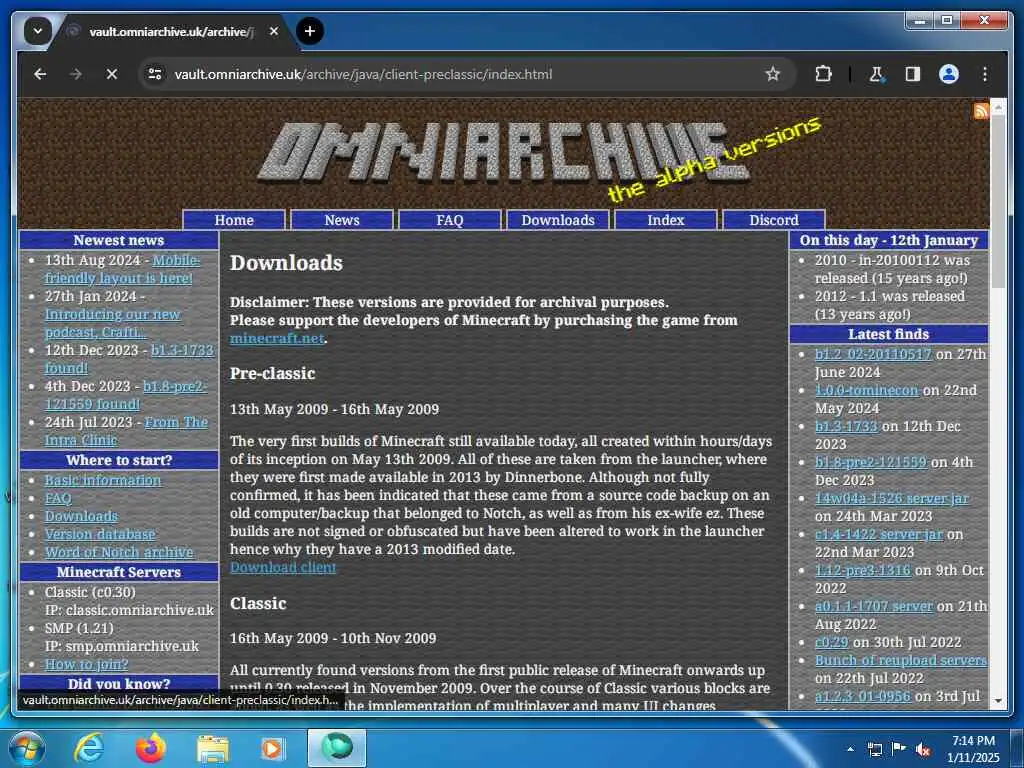Open the sidebar FAQ link
Screen dimensions: 1024x768
point(58,498)
